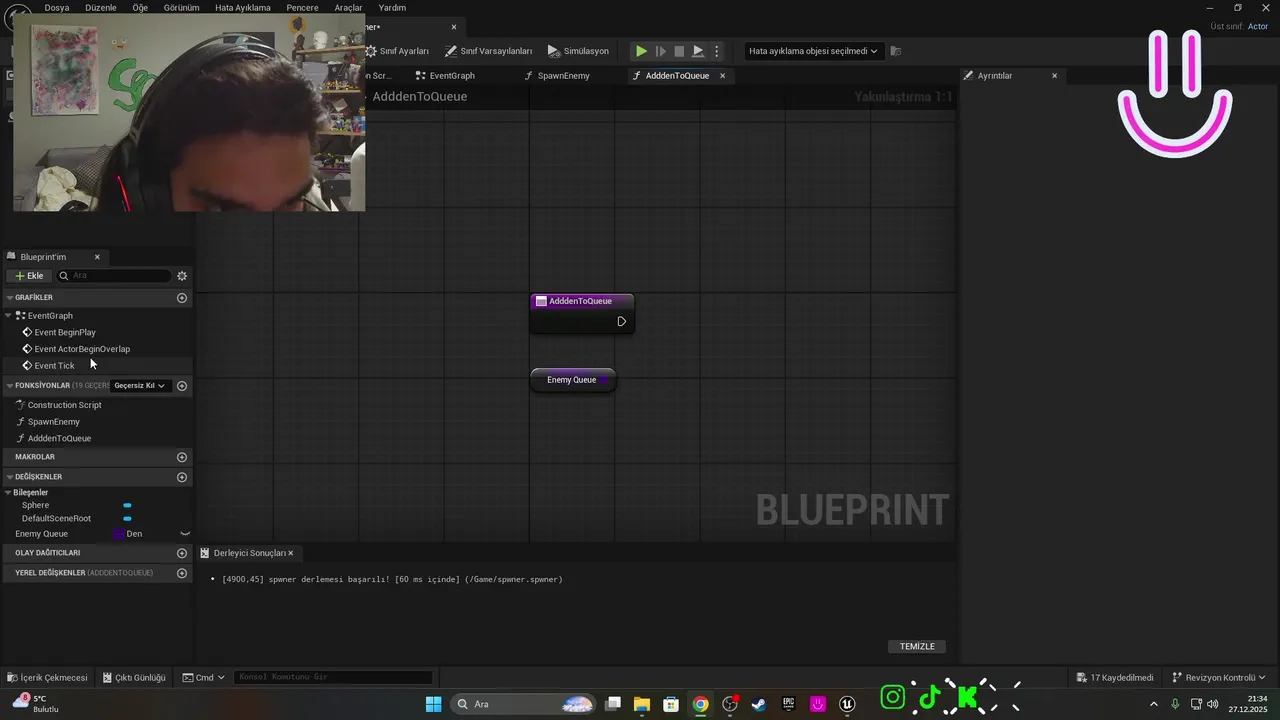
Task: Open Çıktı Günlüğü output log
Action: [134, 678]
